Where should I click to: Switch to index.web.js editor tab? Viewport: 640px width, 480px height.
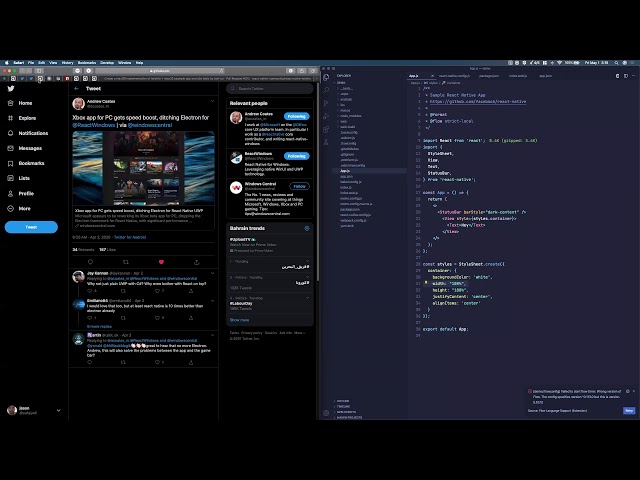point(518,76)
